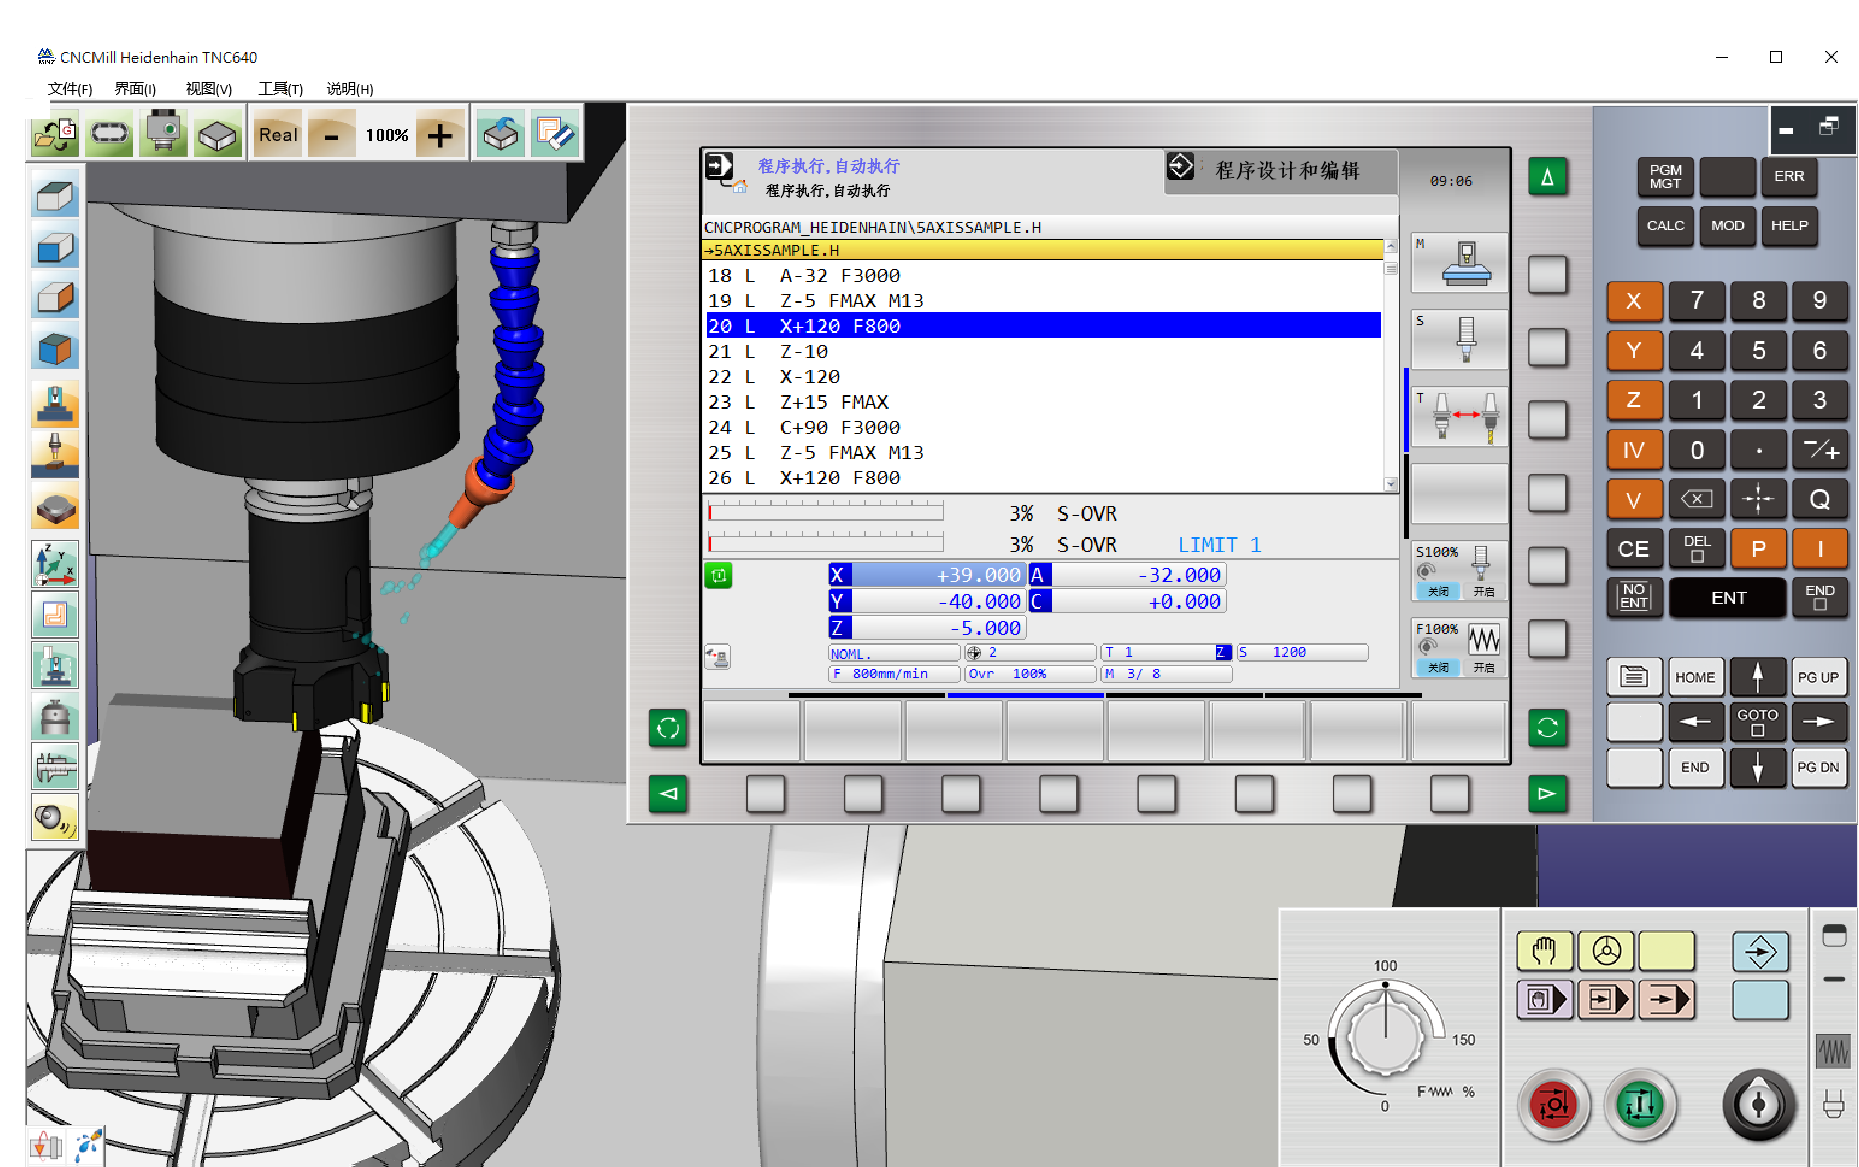Click the orange X axis key
The image size is (1859, 1167).
click(x=1634, y=300)
